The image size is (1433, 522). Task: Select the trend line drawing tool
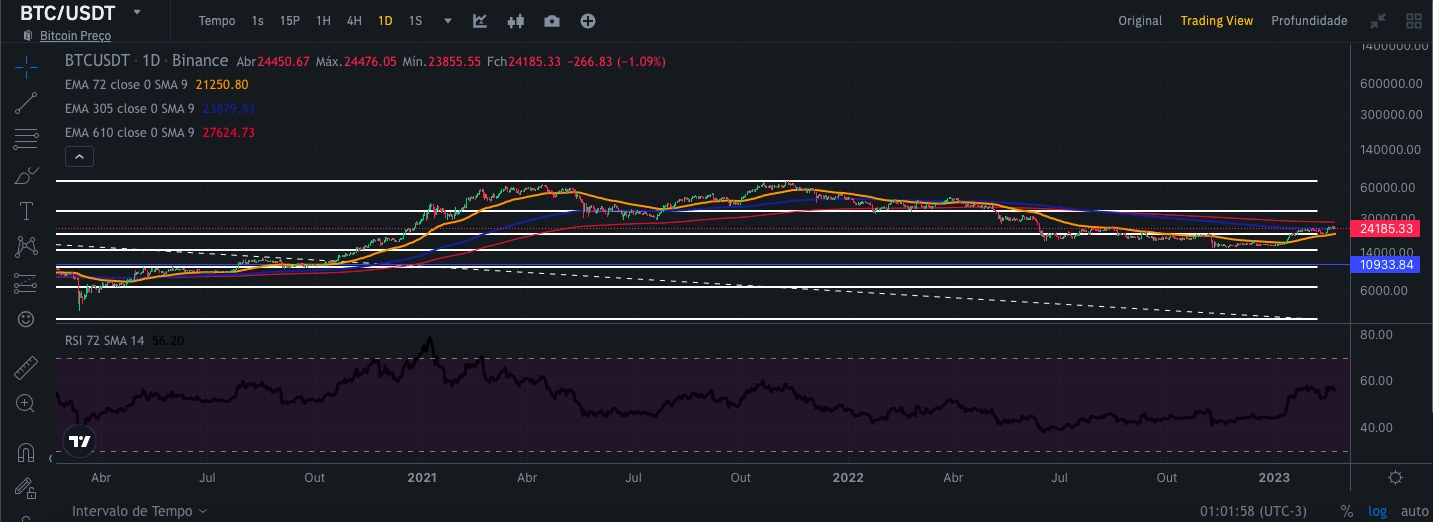[x=26, y=102]
